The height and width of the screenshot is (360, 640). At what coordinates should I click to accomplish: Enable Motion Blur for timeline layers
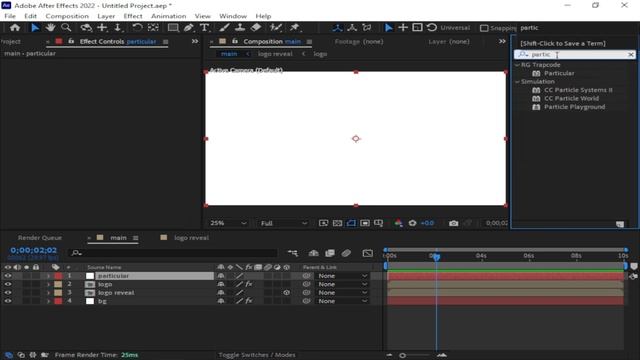[346, 253]
